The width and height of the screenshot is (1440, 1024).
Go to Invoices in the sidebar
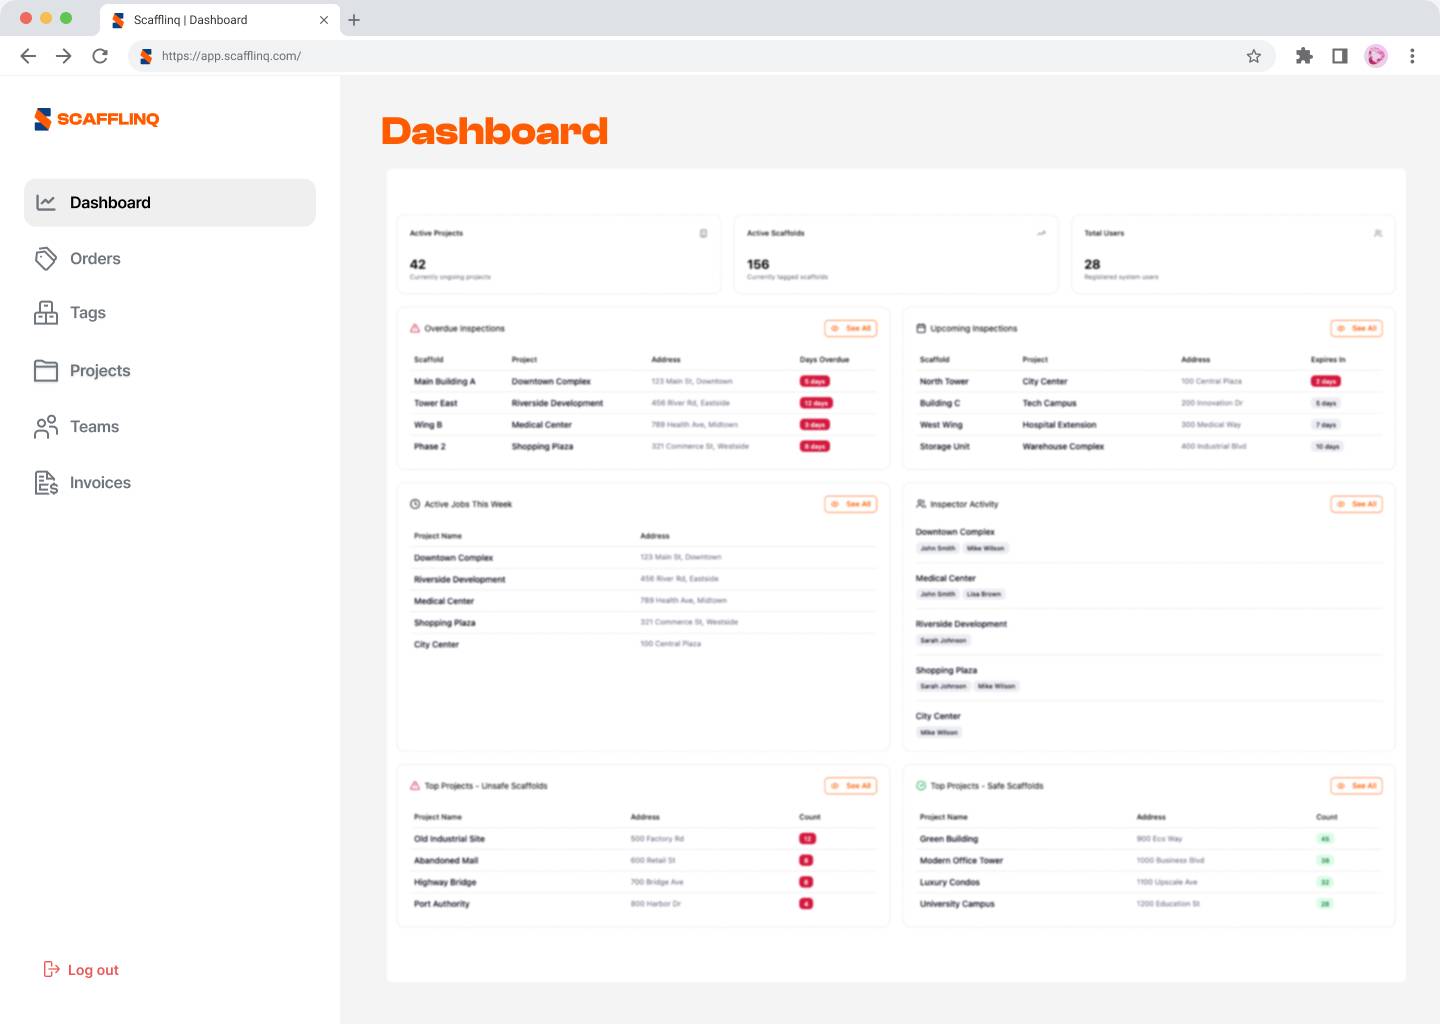click(100, 483)
